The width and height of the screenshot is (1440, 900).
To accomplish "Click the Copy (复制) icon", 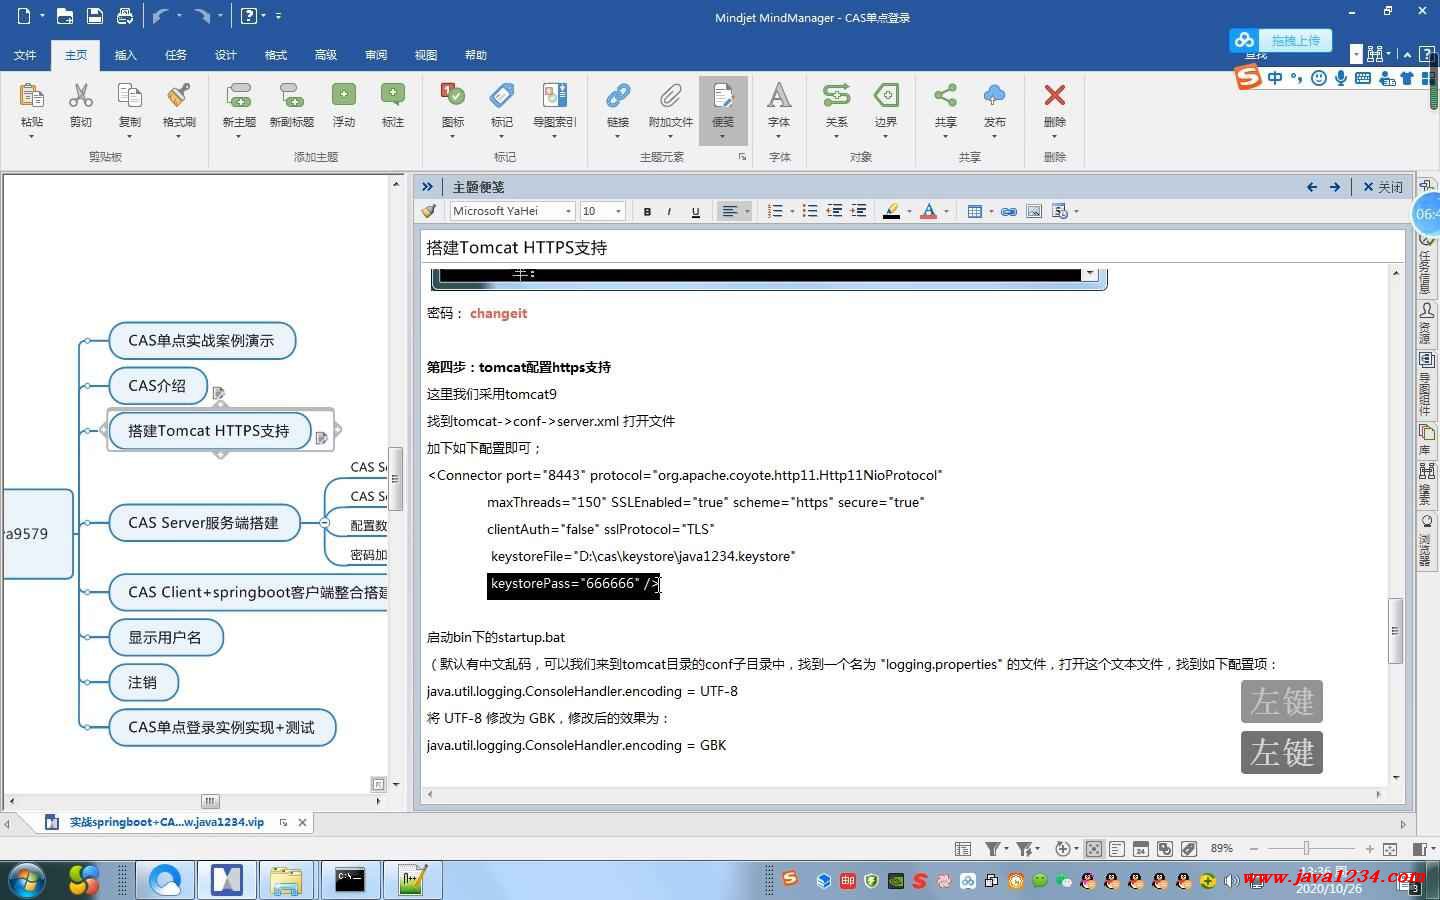I will tap(130, 96).
